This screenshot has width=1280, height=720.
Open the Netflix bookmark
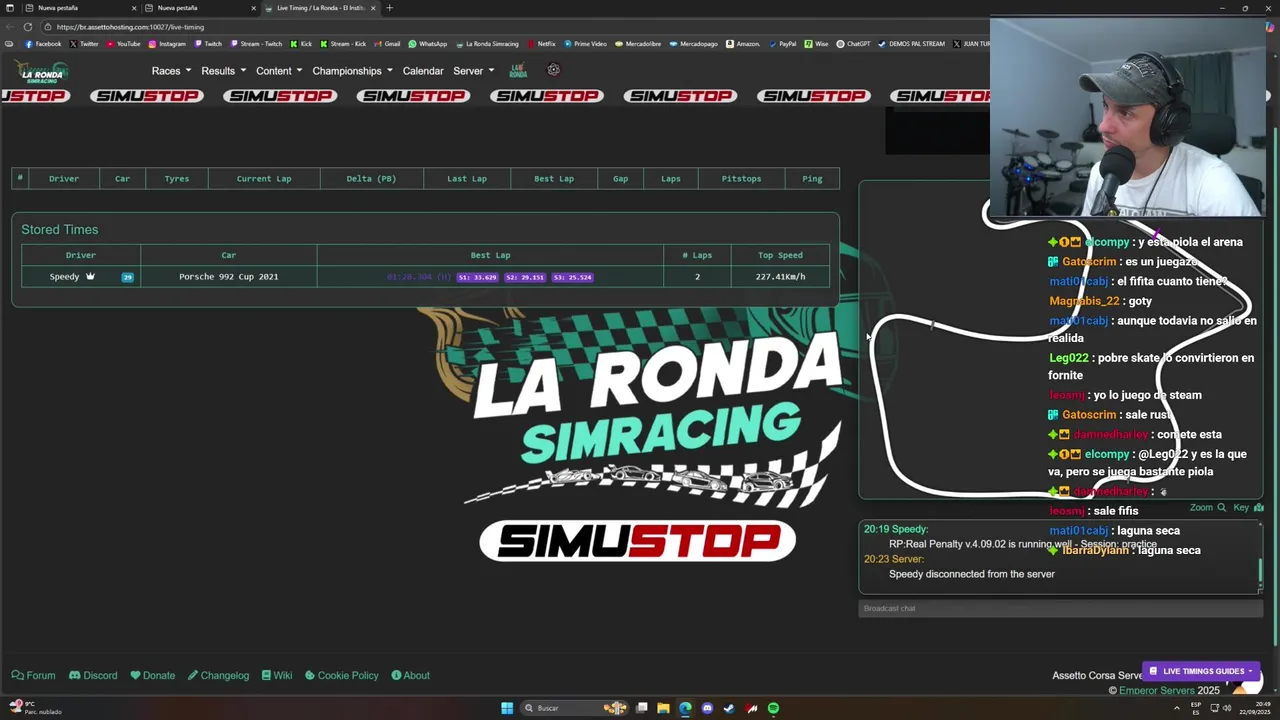(541, 44)
